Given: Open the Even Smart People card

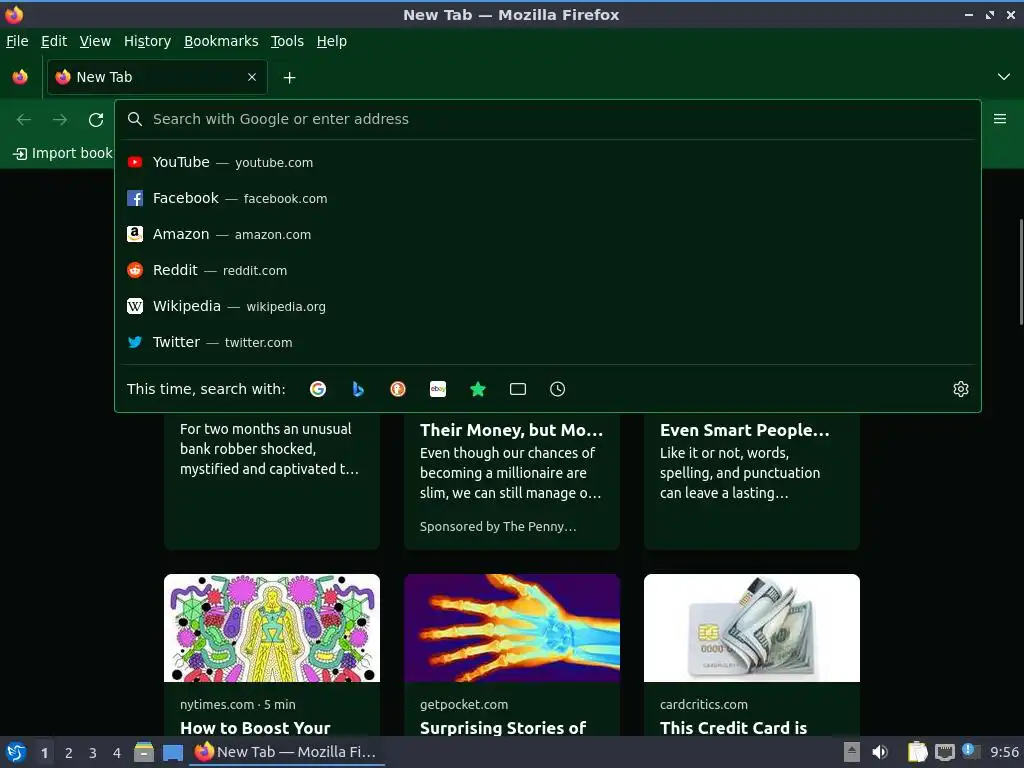Looking at the screenshot, I should point(752,481).
